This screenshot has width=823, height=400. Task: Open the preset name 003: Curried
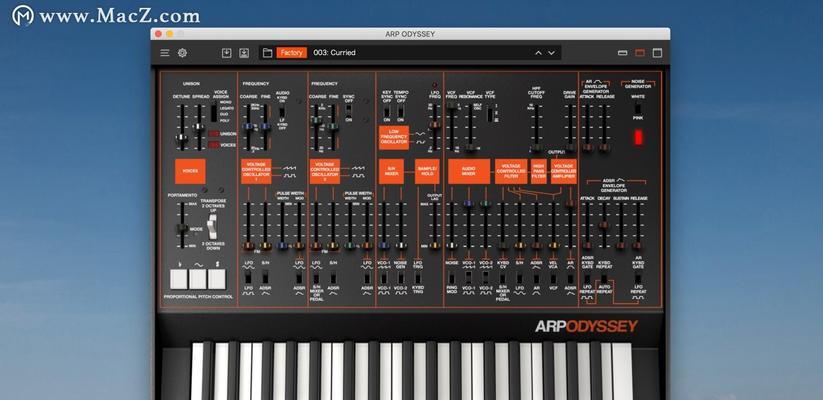334,52
